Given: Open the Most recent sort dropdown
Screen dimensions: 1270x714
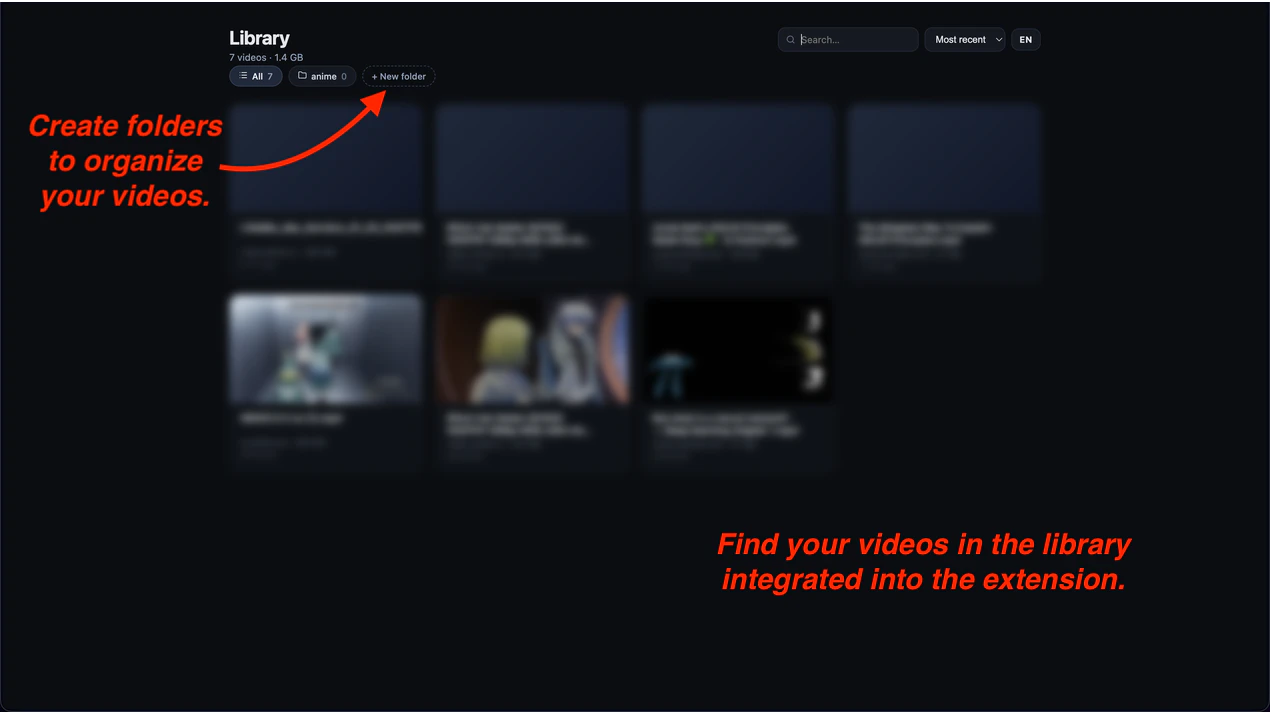Looking at the screenshot, I should [965, 40].
